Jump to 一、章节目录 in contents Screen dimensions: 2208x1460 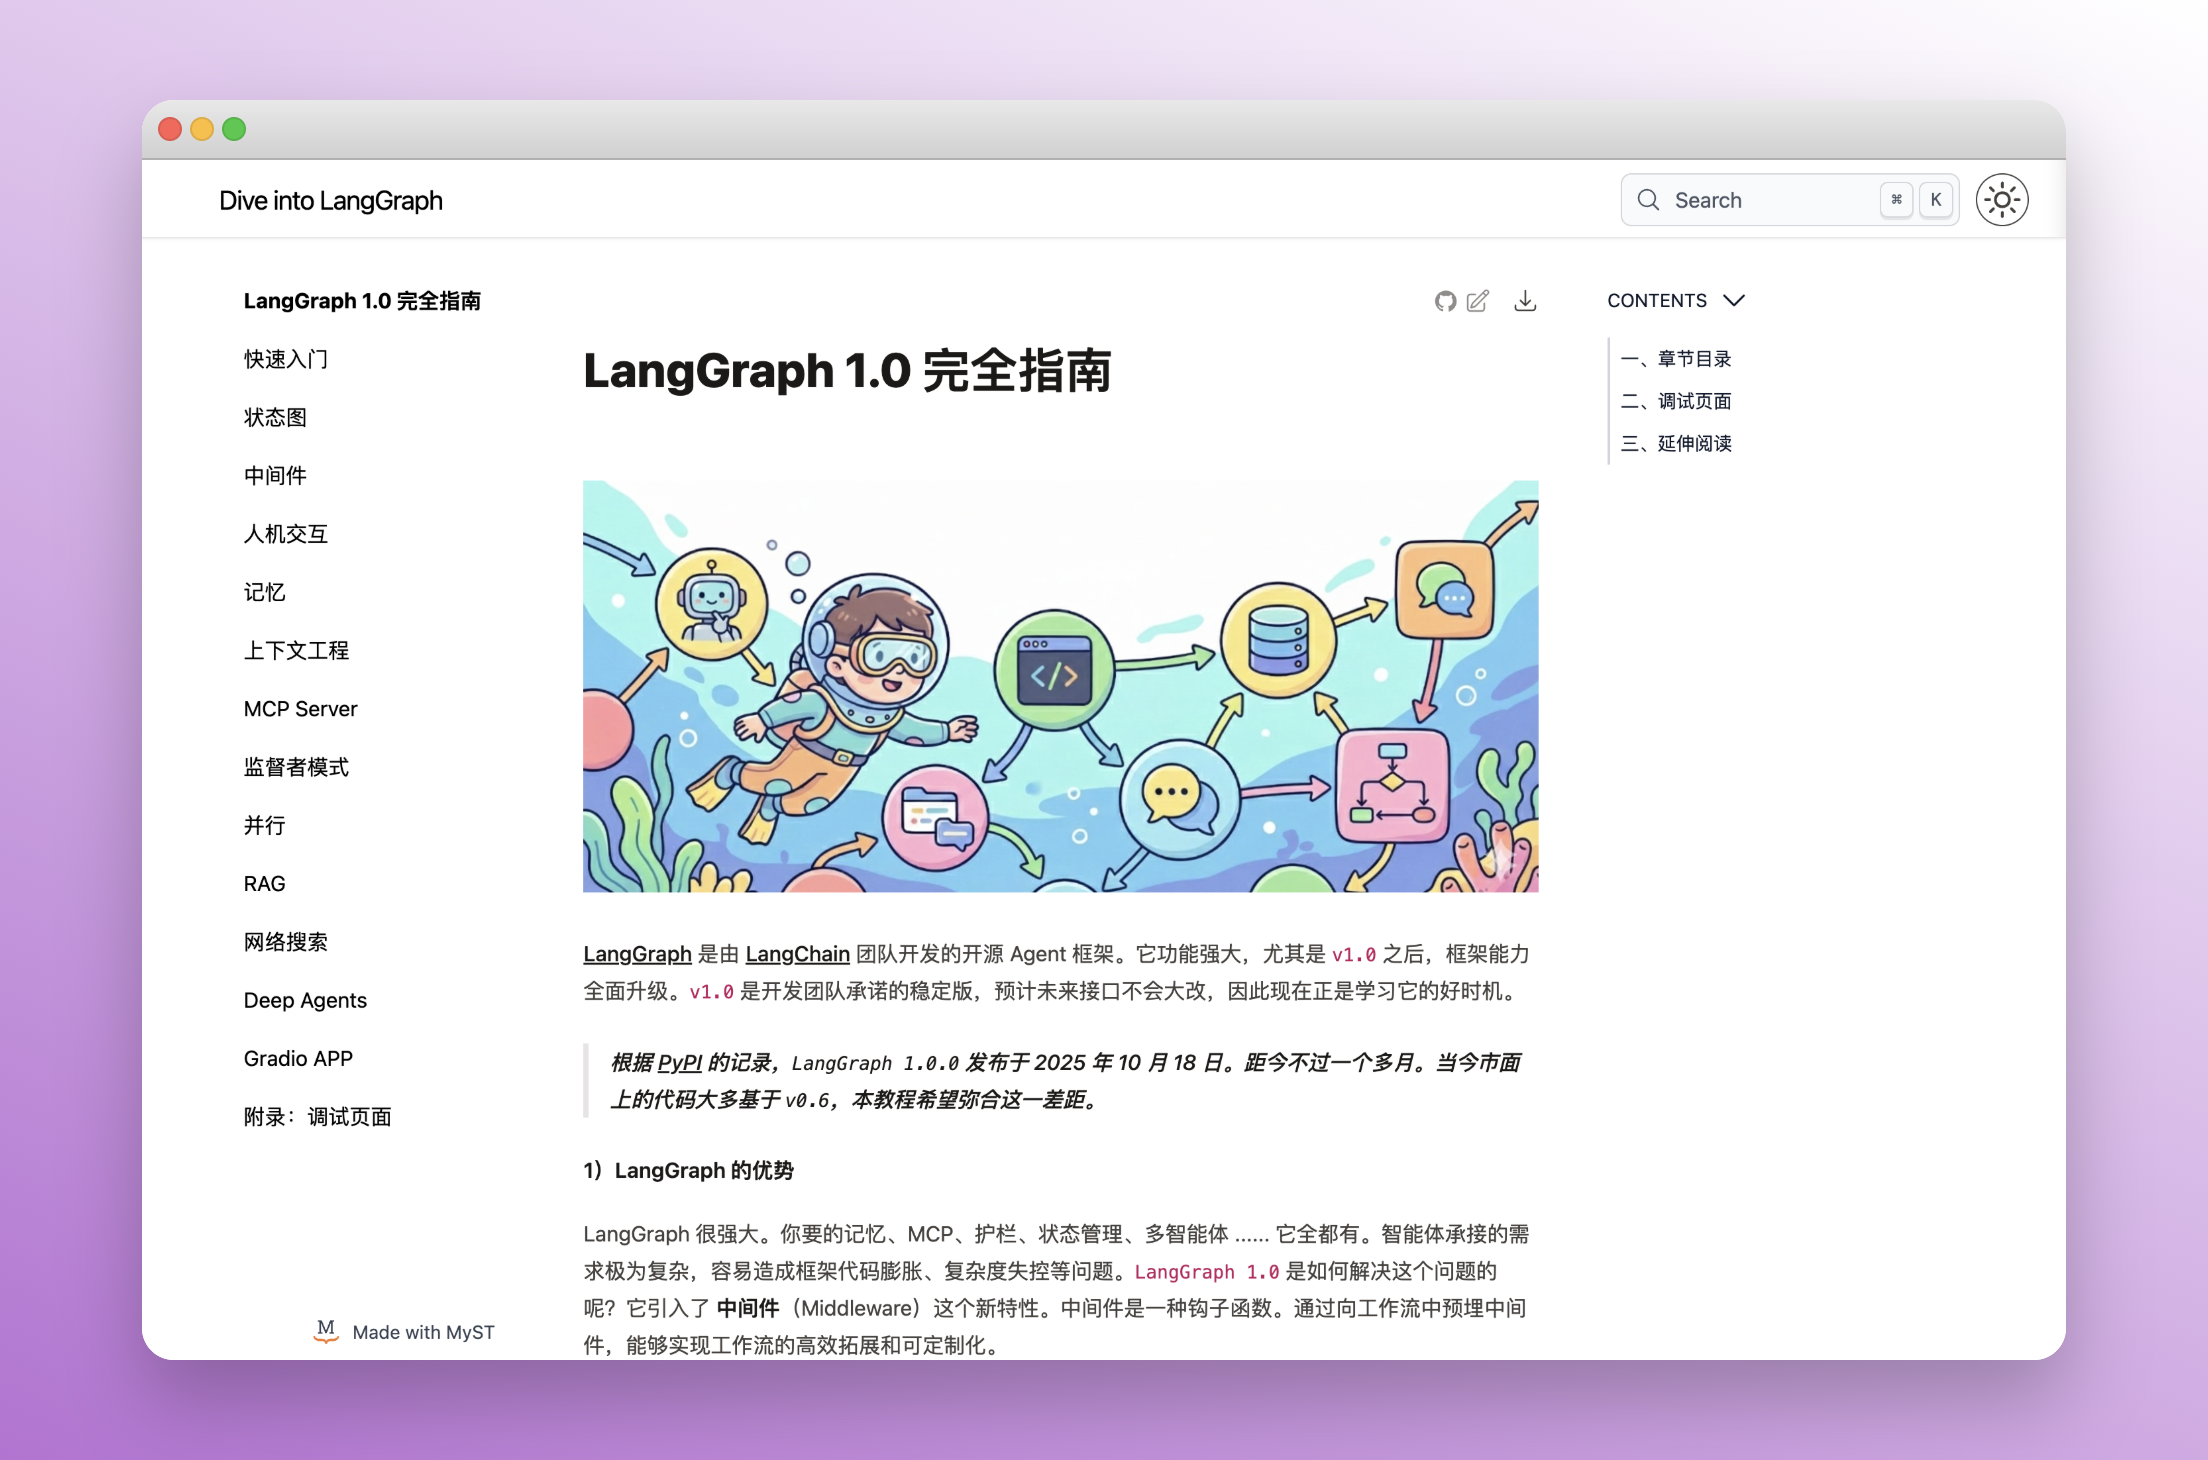1676,359
